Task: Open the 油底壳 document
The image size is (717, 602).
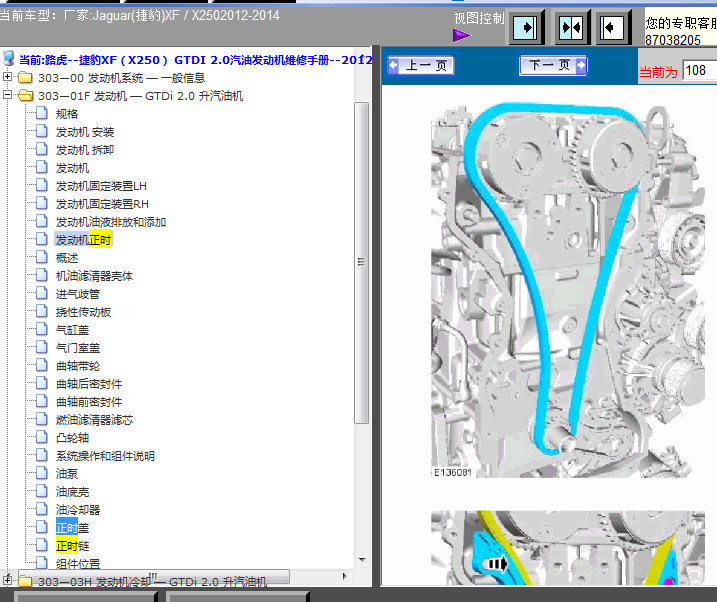Action: [72, 492]
